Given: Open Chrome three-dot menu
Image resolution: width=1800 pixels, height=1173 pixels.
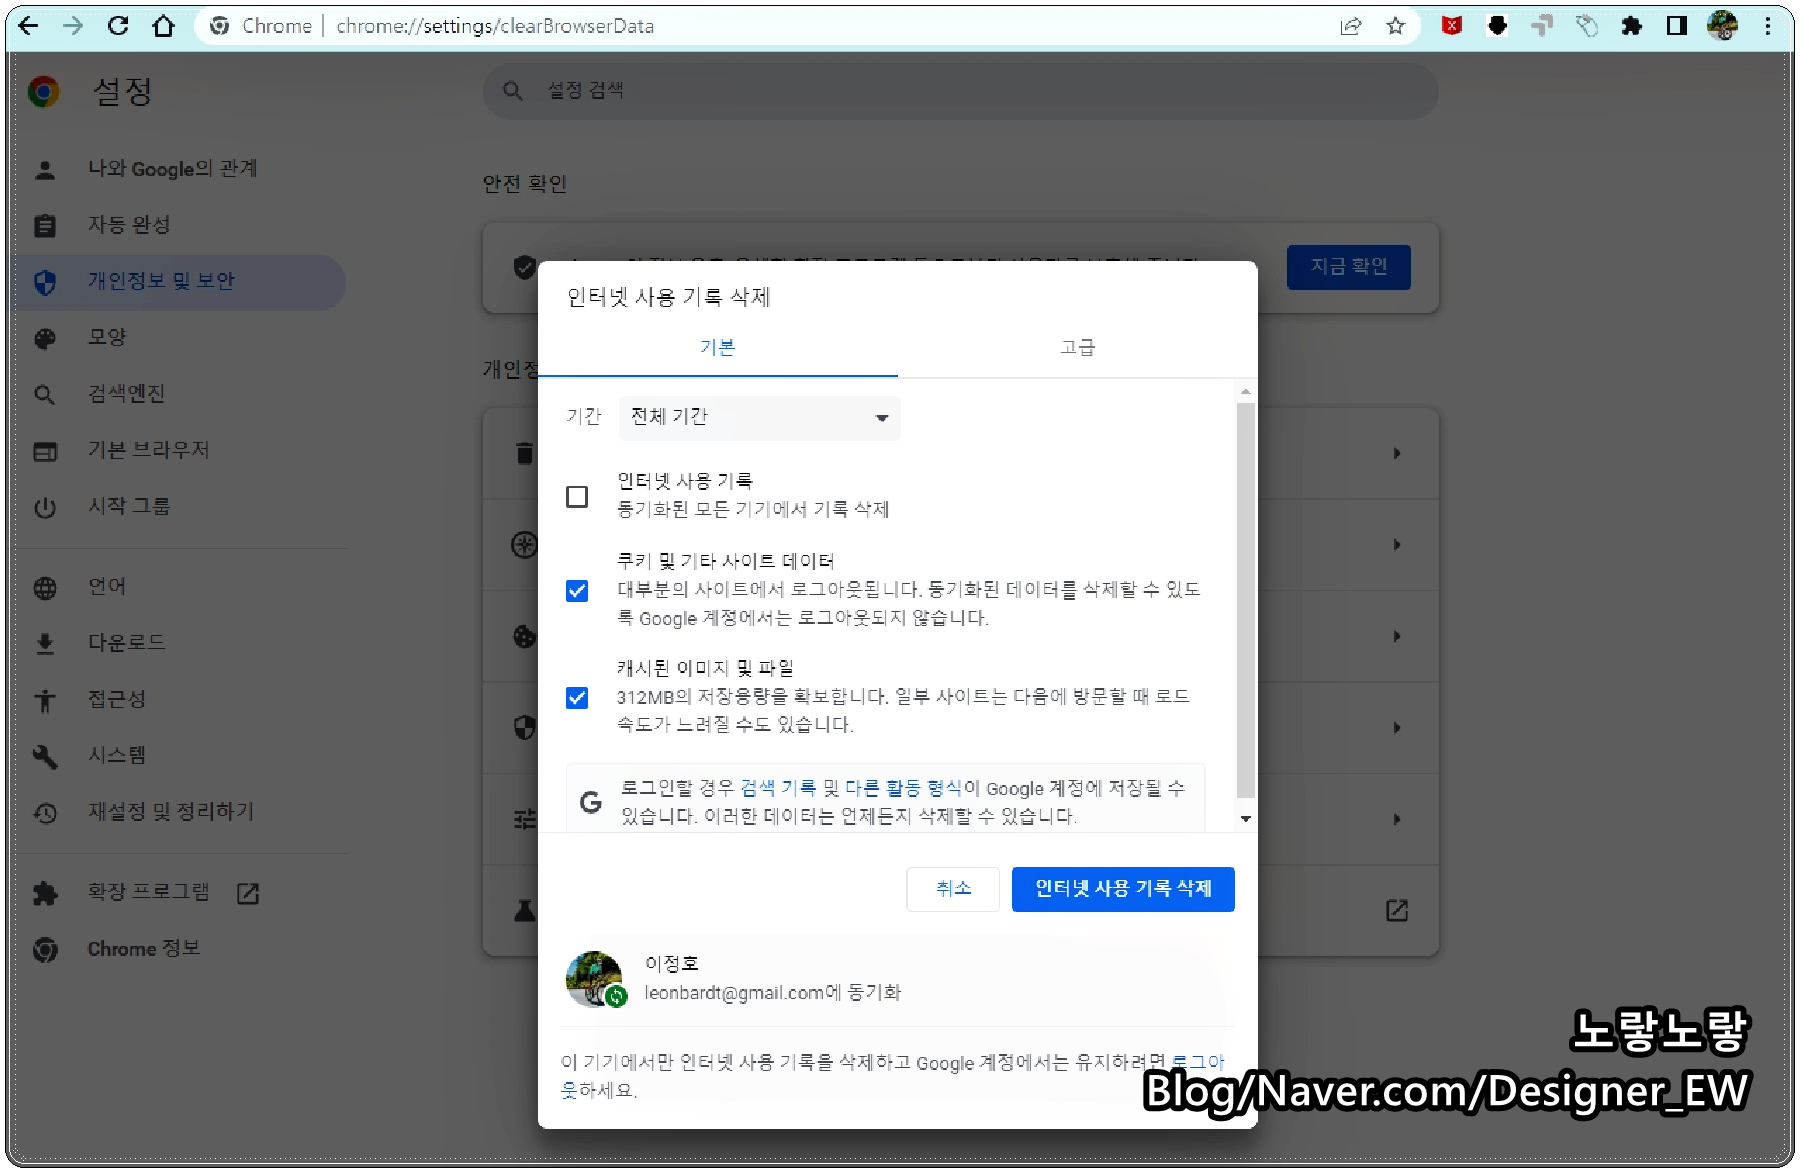Looking at the screenshot, I should [1767, 26].
